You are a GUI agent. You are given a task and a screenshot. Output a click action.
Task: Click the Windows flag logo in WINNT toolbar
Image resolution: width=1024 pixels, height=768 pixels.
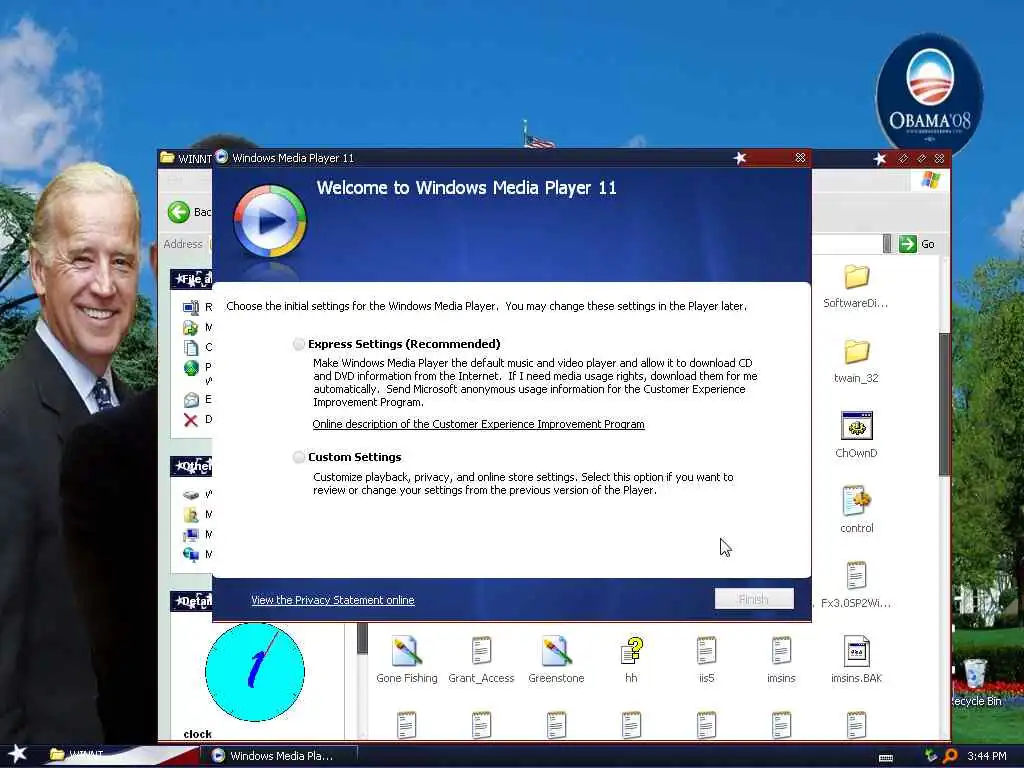931,180
